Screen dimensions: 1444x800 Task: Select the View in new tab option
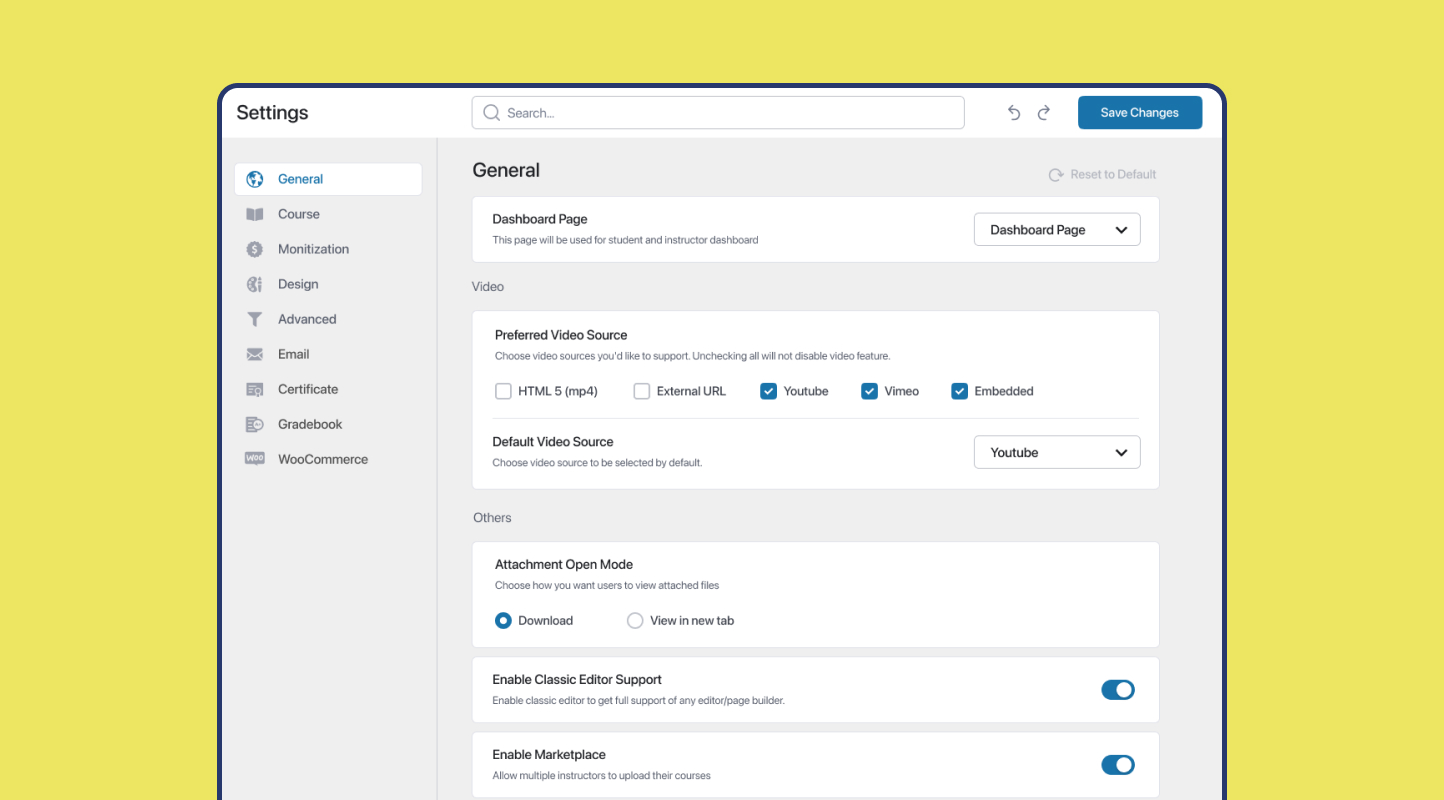click(x=635, y=620)
